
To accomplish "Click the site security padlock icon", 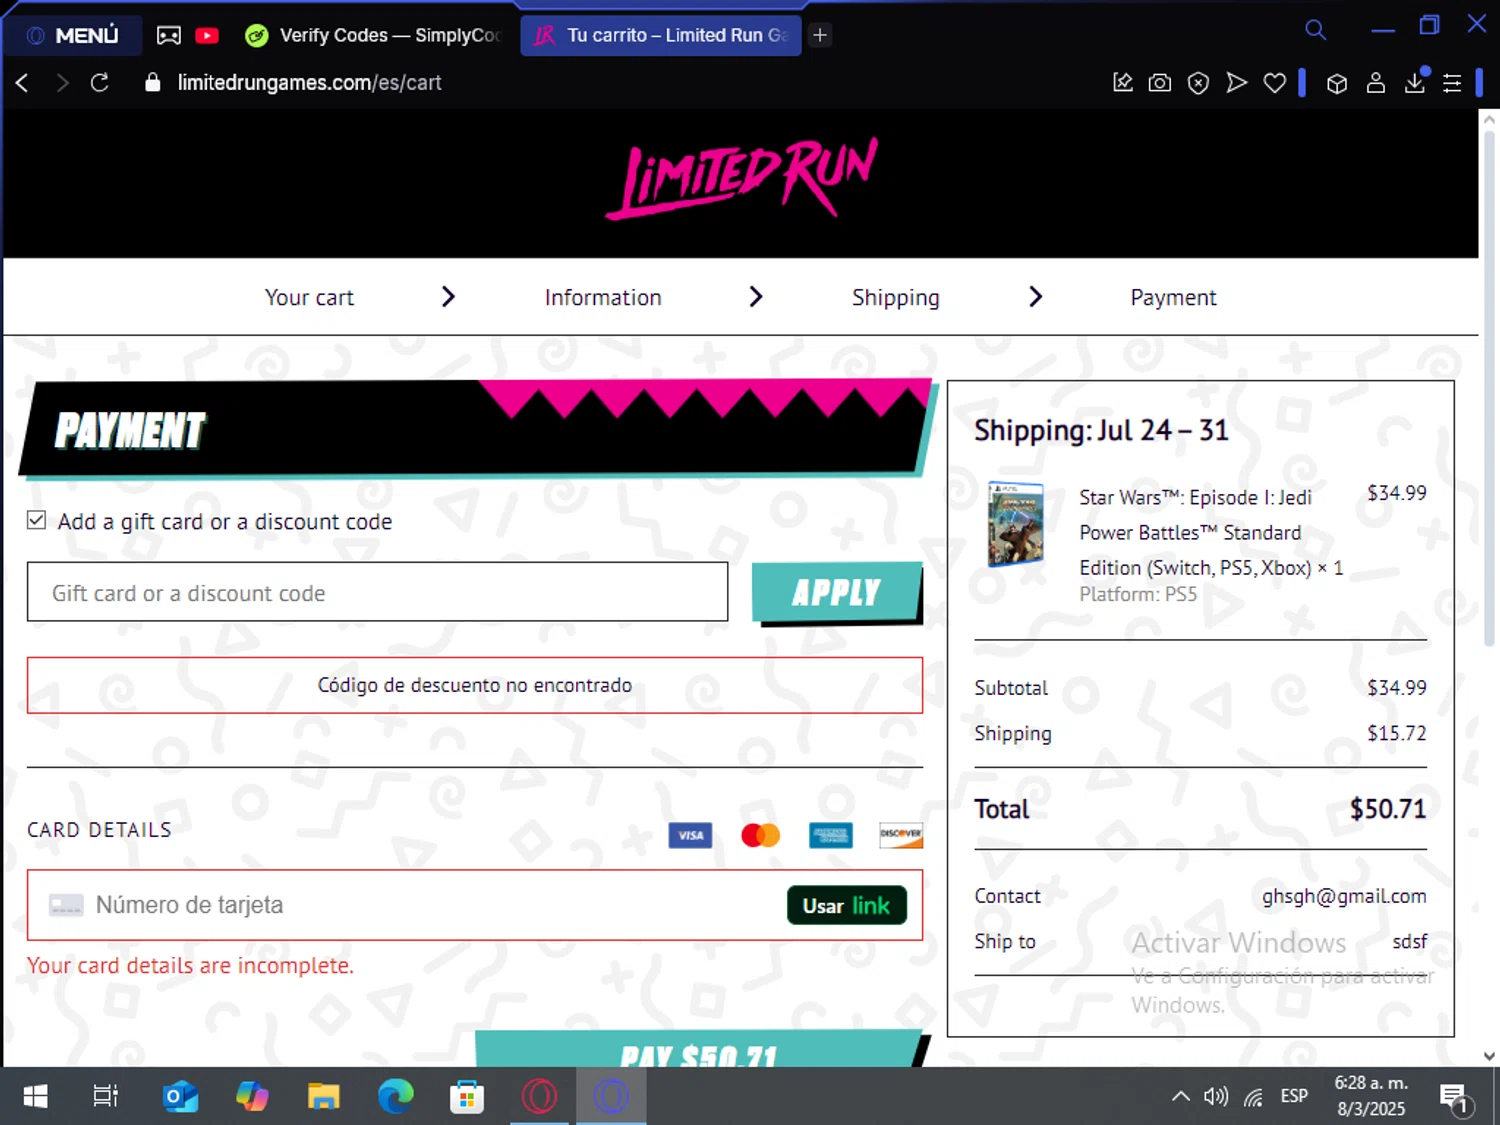I will click(x=152, y=82).
